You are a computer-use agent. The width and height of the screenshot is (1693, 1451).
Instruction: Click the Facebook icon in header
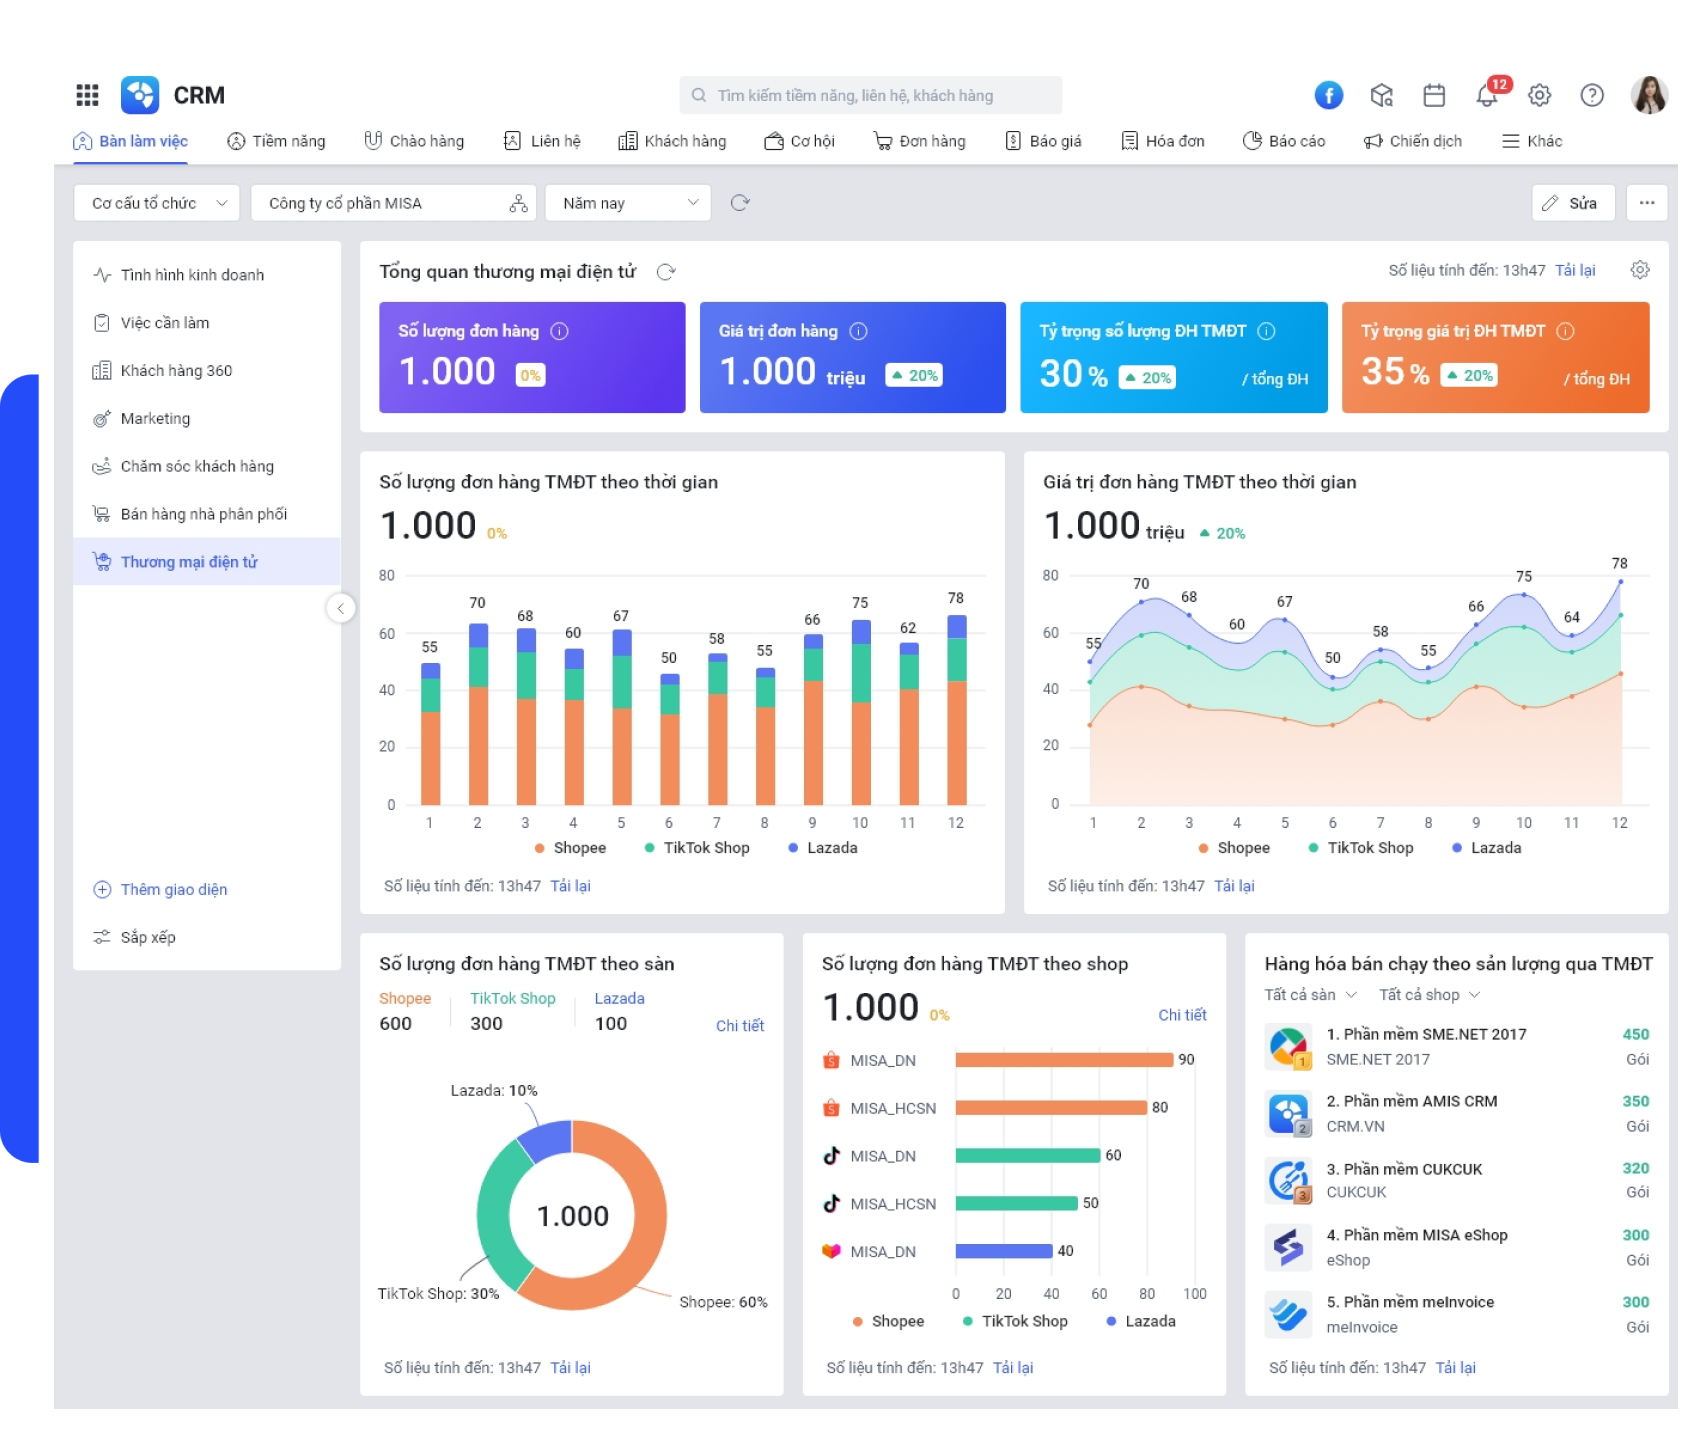[x=1327, y=95]
